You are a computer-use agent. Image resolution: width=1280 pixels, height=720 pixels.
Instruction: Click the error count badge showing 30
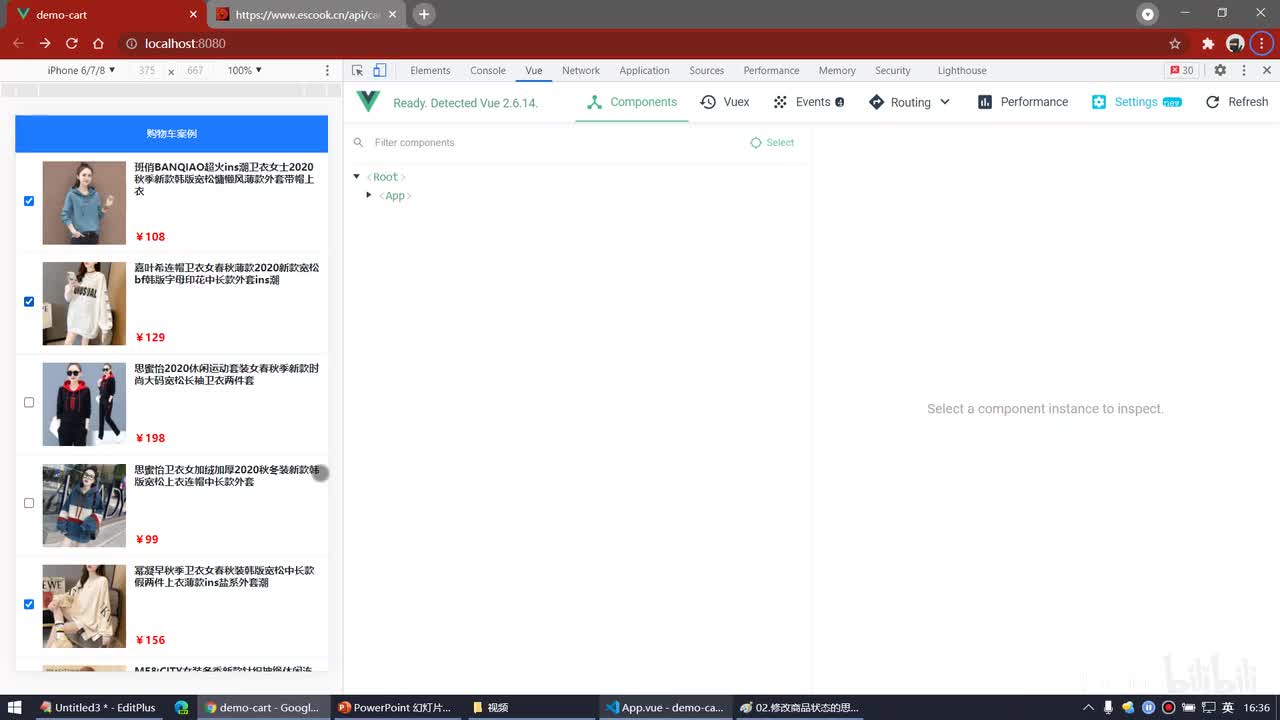[1181, 70]
